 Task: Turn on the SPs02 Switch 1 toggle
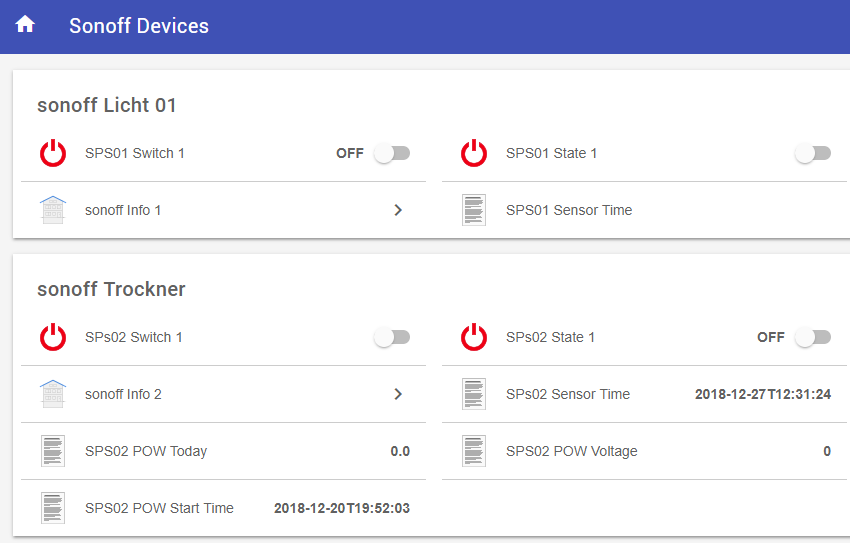click(392, 337)
